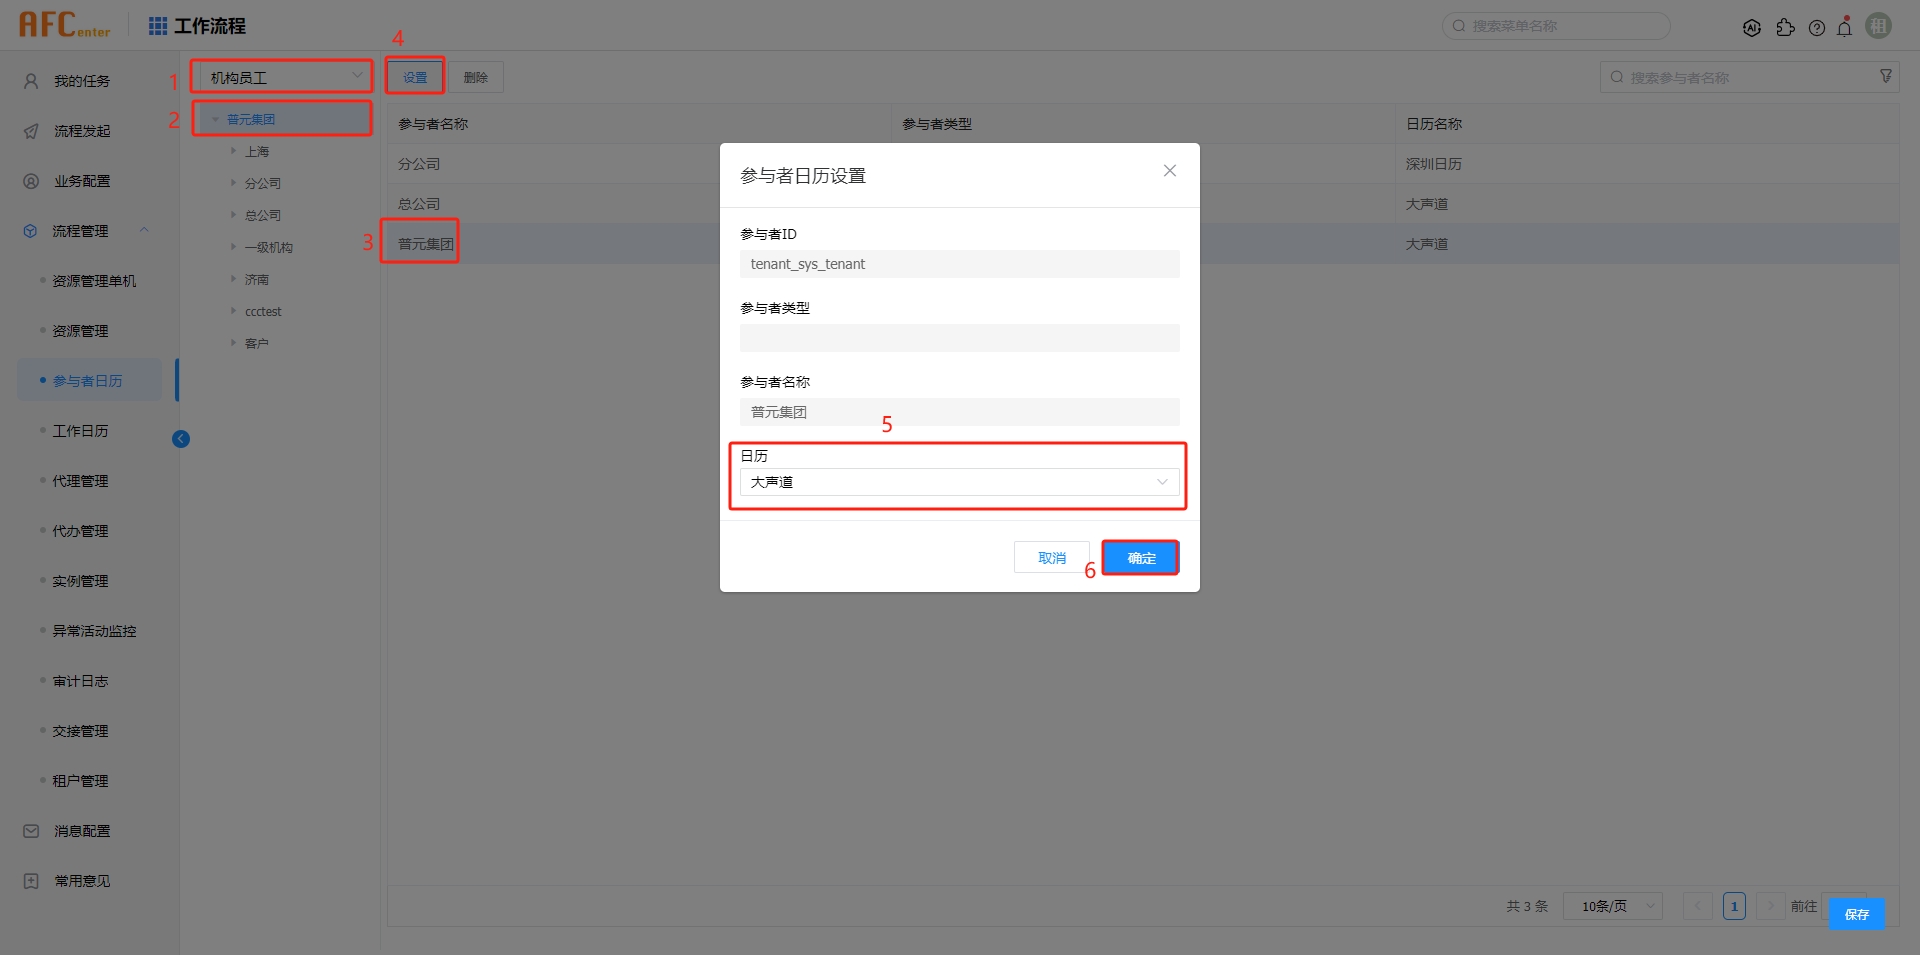Select the 客户 tree item
1920x955 pixels.
point(257,343)
